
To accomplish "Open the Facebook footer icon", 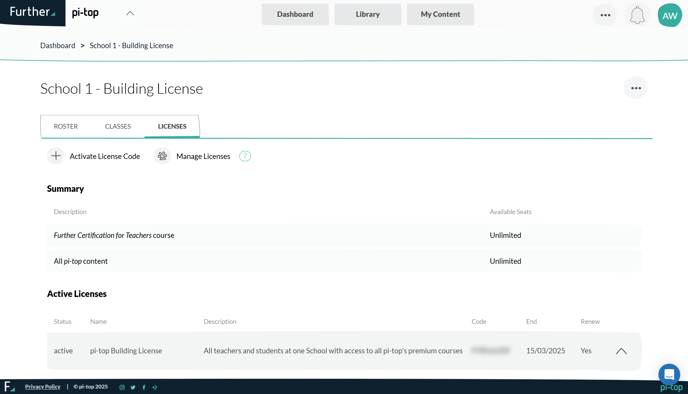I will tap(144, 387).
